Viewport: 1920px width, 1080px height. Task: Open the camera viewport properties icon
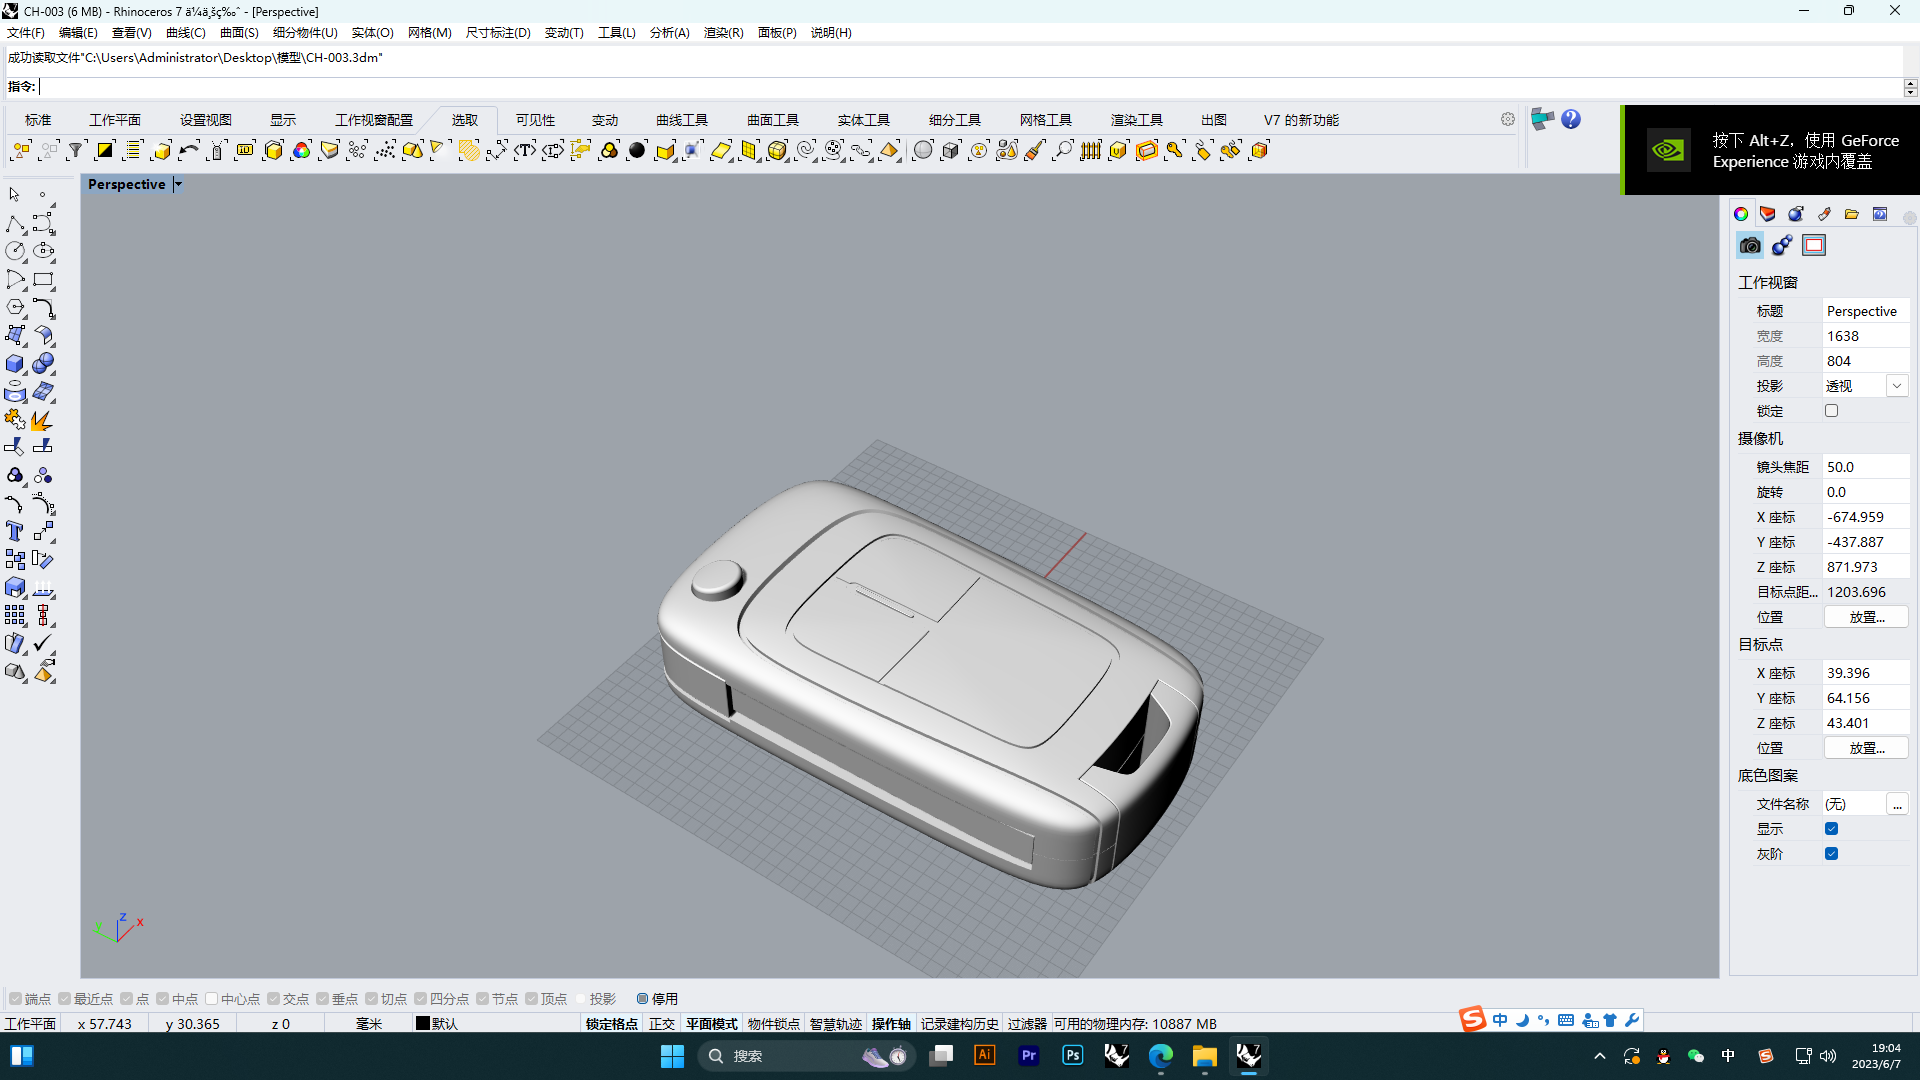(1750, 245)
